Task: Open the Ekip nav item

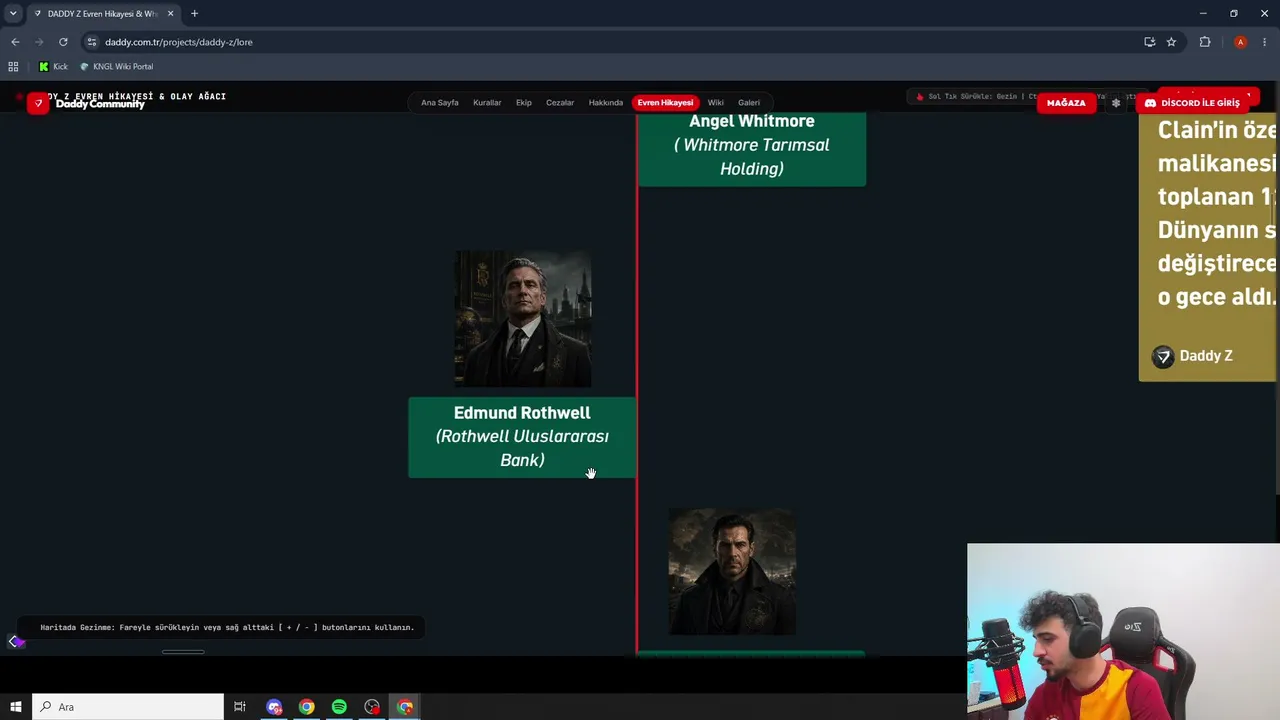Action: [523, 103]
